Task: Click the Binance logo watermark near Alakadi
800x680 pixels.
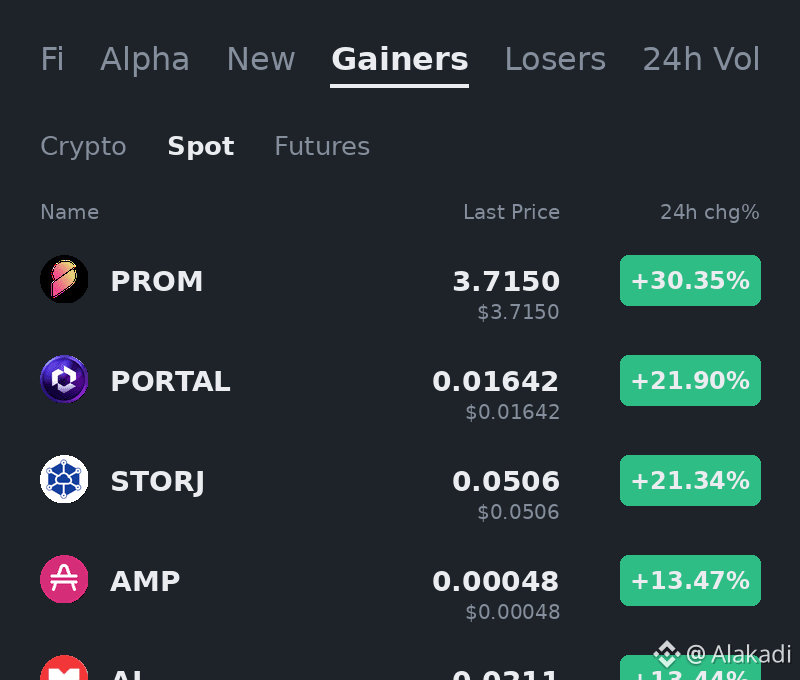Action: point(667,654)
